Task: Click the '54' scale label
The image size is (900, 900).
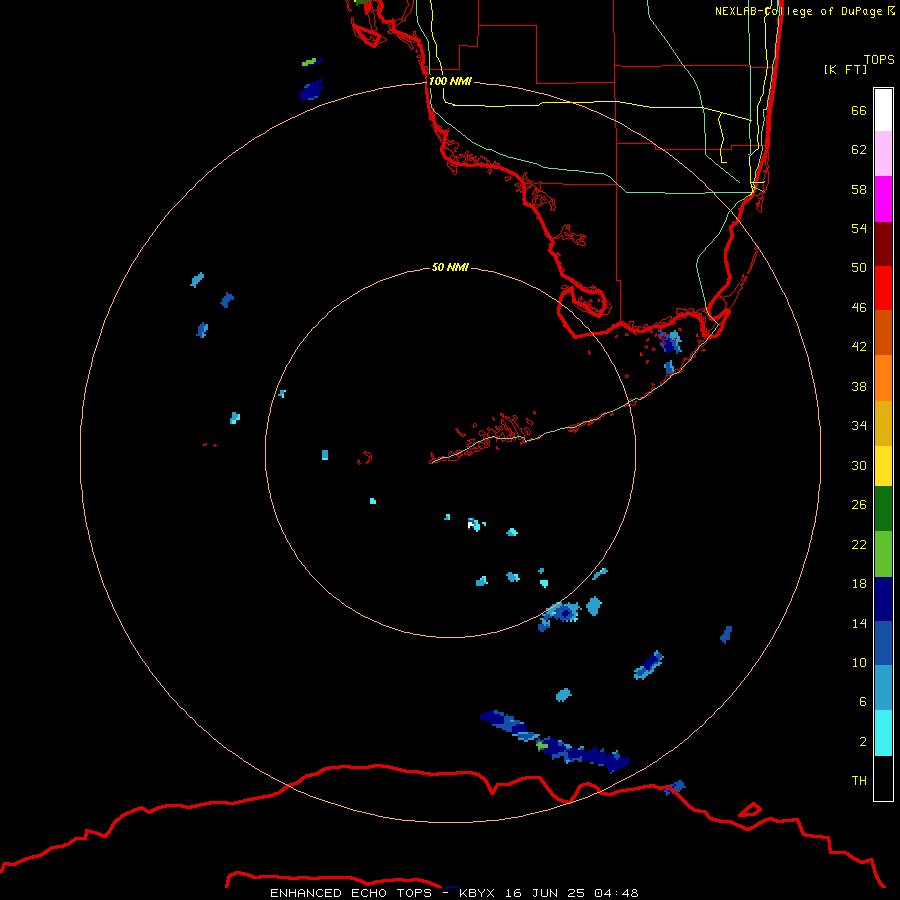Action: click(859, 228)
